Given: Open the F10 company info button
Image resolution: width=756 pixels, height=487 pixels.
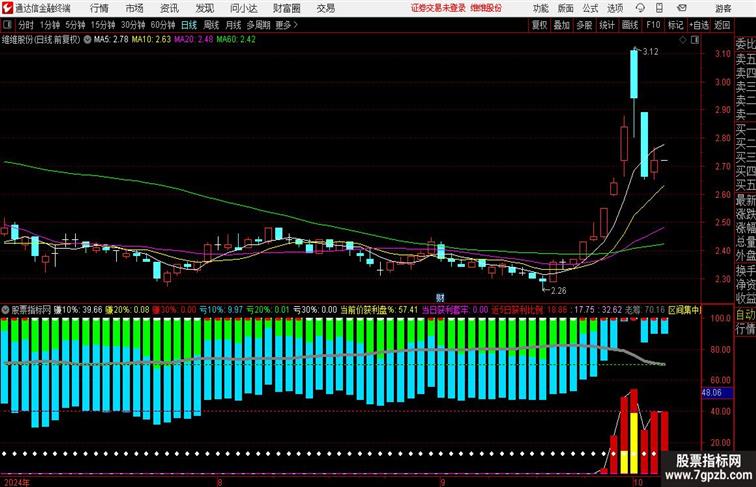Looking at the screenshot, I should click(x=653, y=25).
